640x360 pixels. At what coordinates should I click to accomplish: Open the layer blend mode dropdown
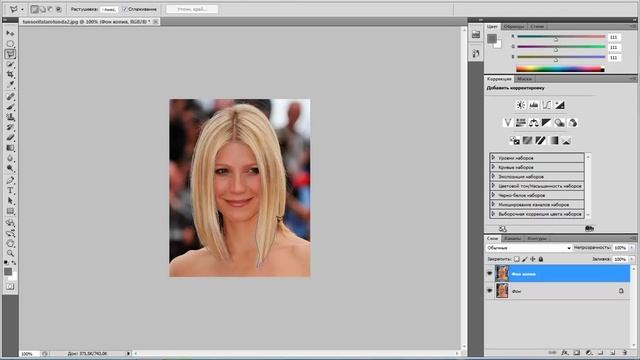pos(529,248)
